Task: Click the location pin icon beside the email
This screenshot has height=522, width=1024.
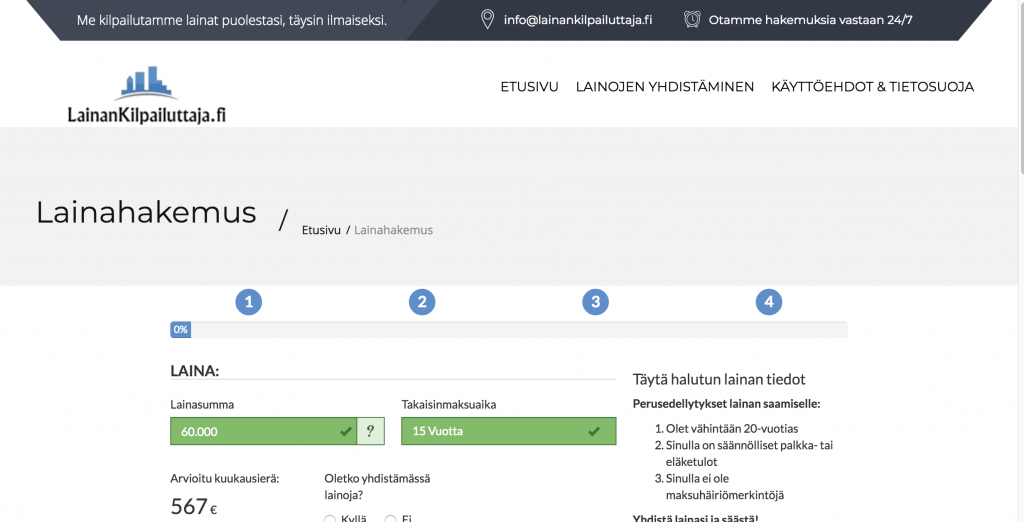Action: [487, 20]
